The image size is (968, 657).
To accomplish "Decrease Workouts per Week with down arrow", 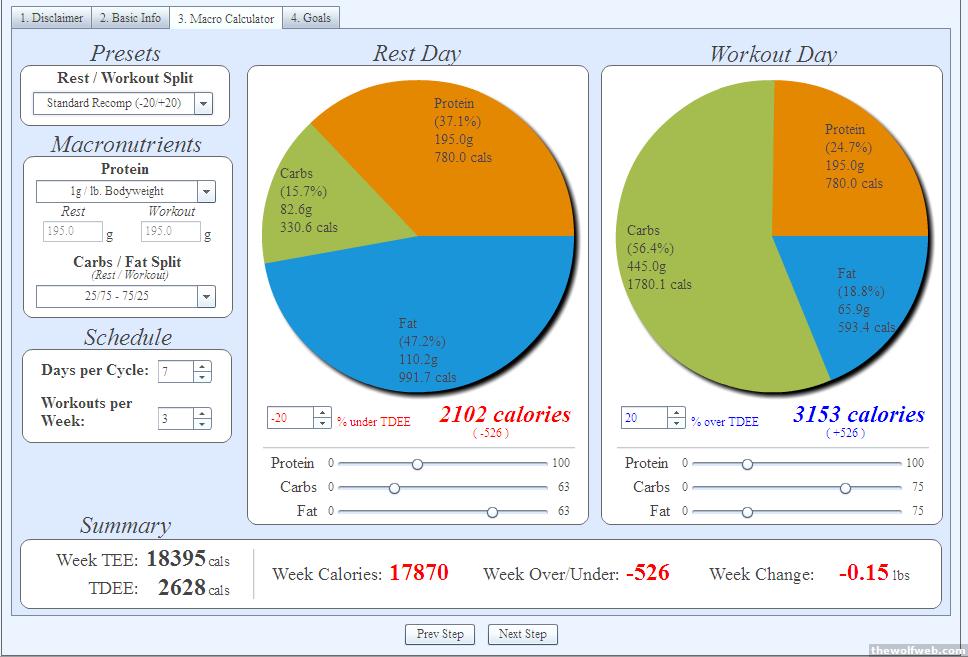I will coord(203,423).
